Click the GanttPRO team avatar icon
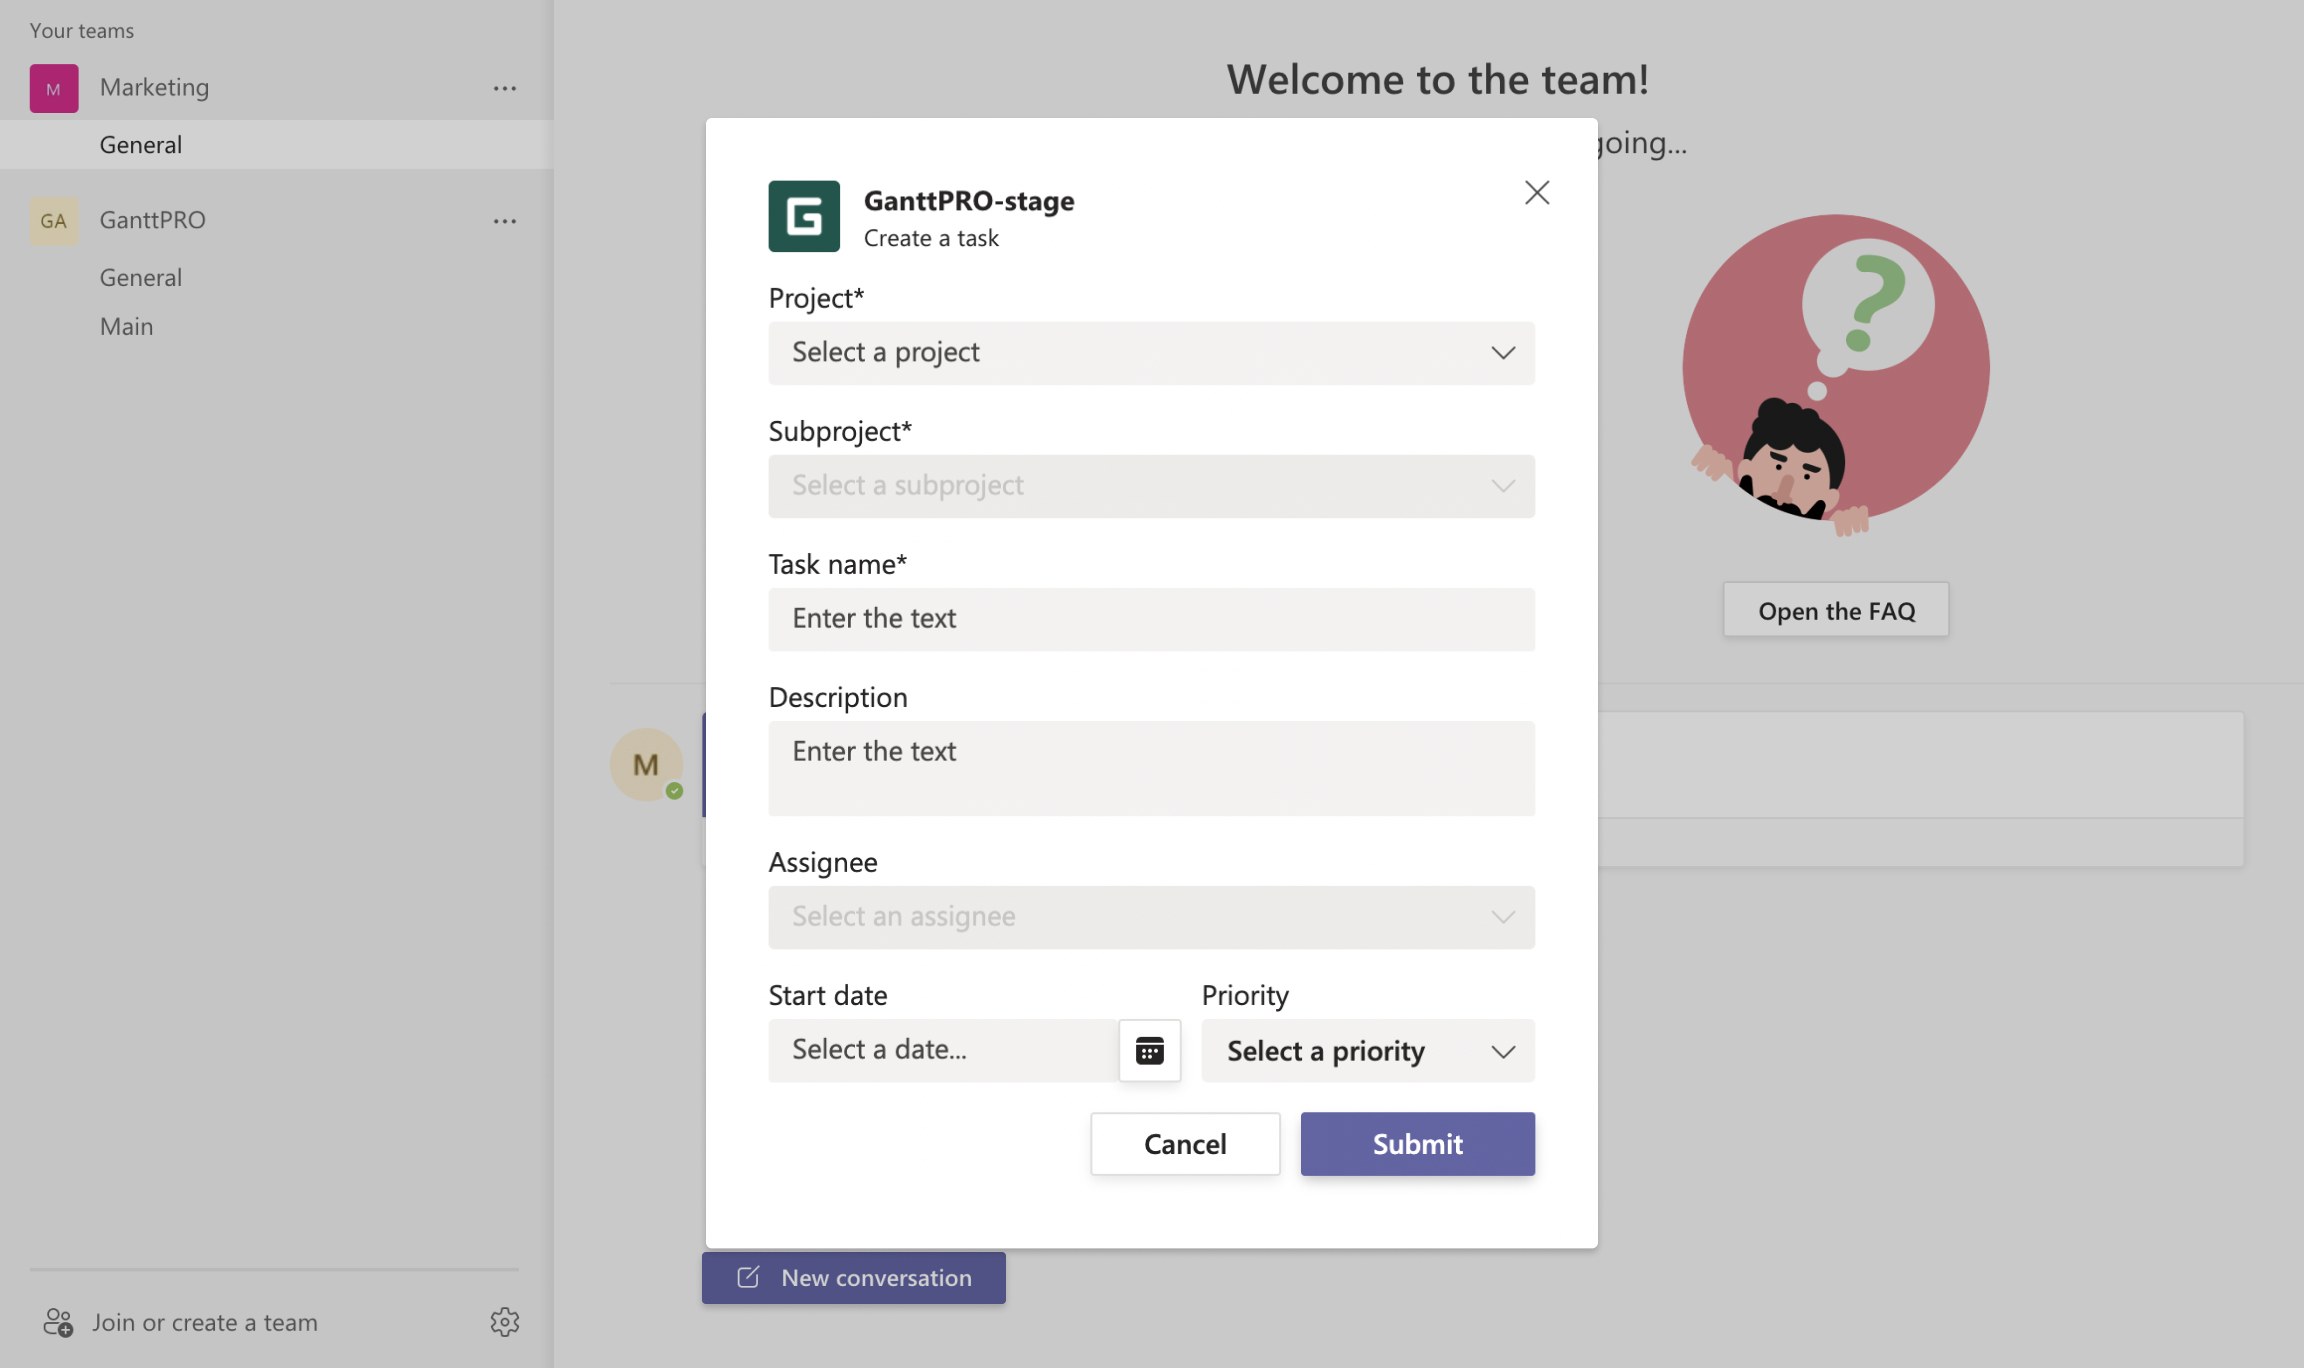This screenshot has height=1368, width=2304. (53, 220)
